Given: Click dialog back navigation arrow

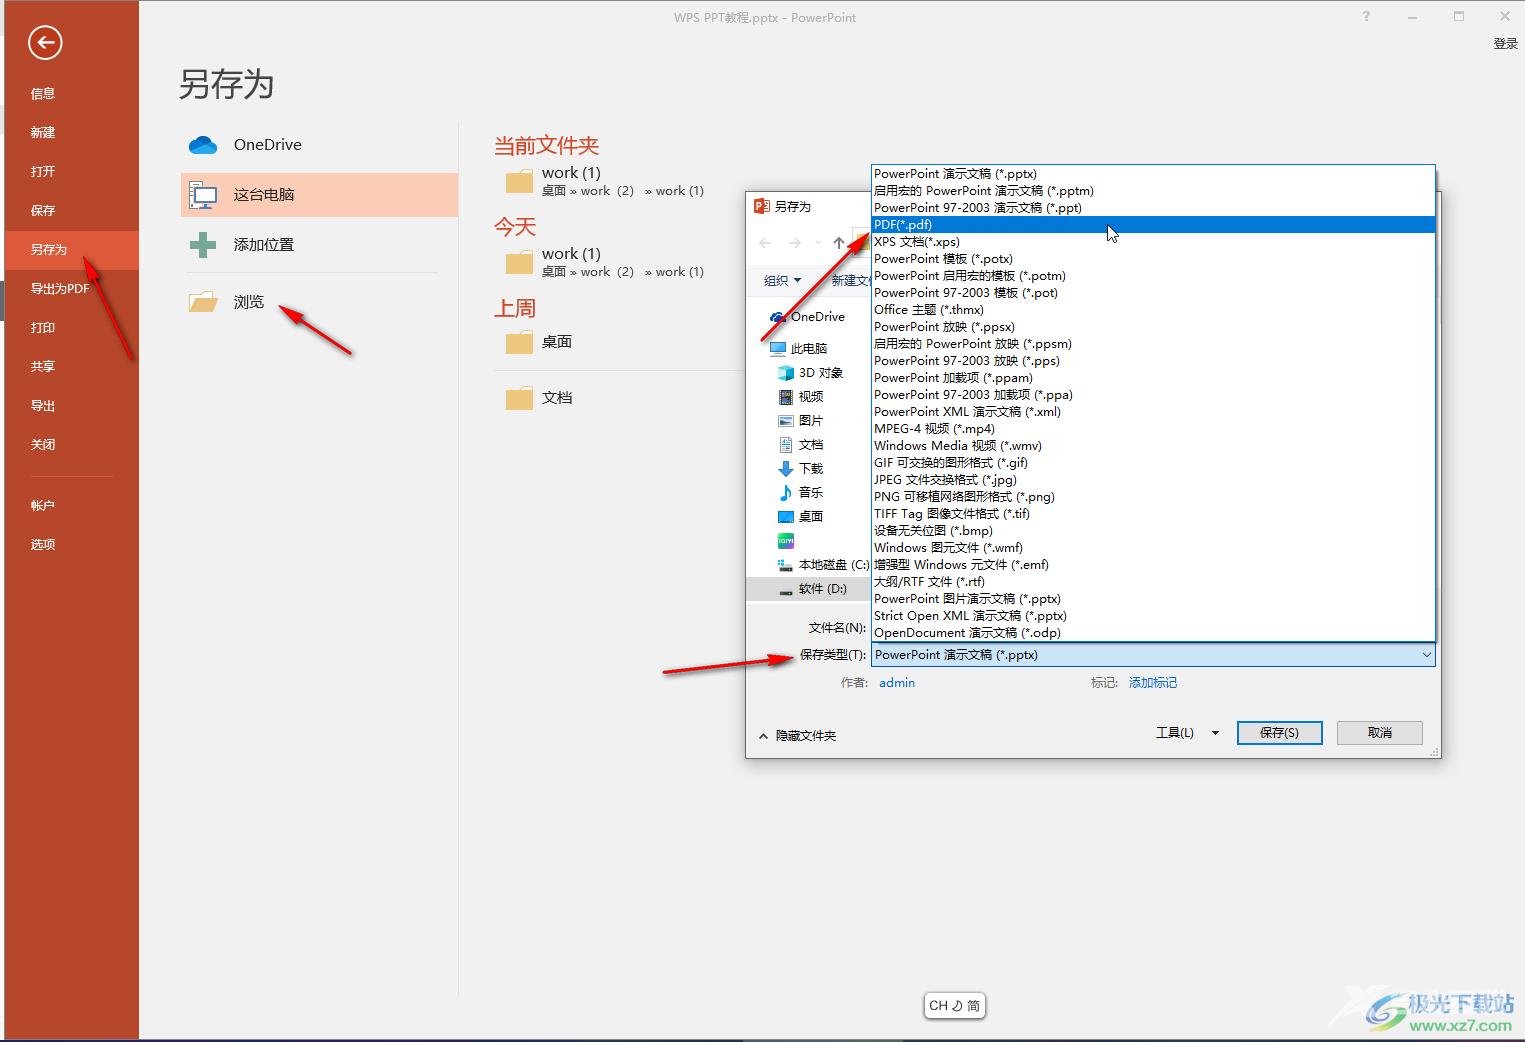Looking at the screenshot, I should pyautogui.click(x=765, y=243).
